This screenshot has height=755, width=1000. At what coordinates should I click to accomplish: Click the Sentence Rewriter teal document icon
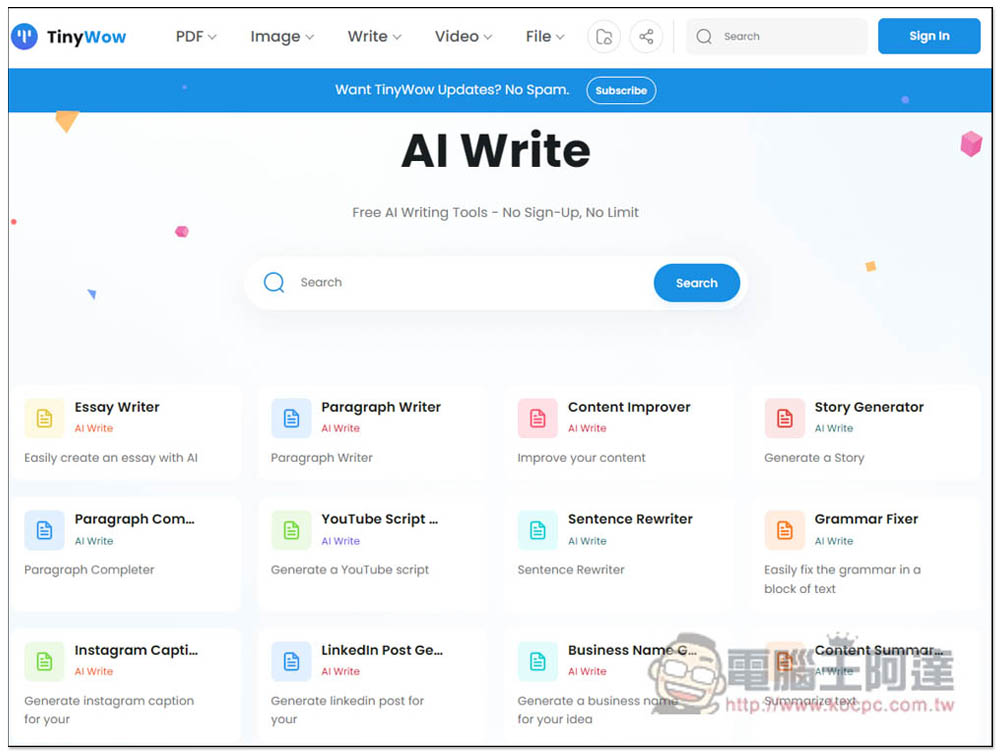pos(538,531)
